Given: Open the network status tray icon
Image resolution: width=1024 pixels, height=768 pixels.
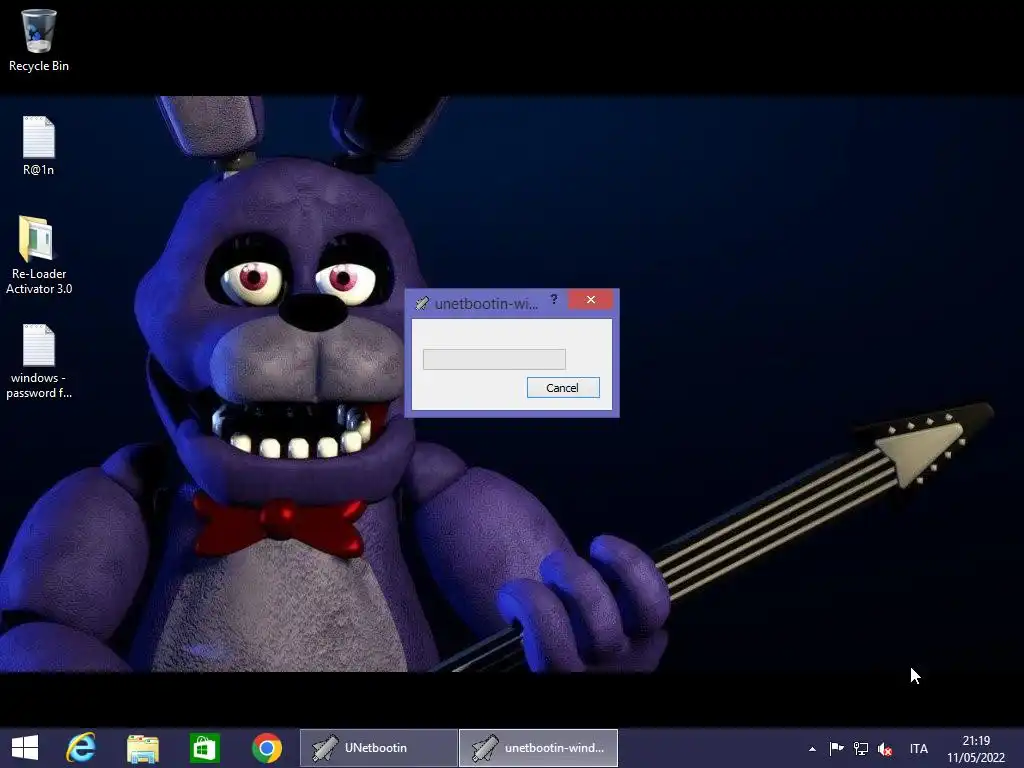Looking at the screenshot, I should [861, 748].
